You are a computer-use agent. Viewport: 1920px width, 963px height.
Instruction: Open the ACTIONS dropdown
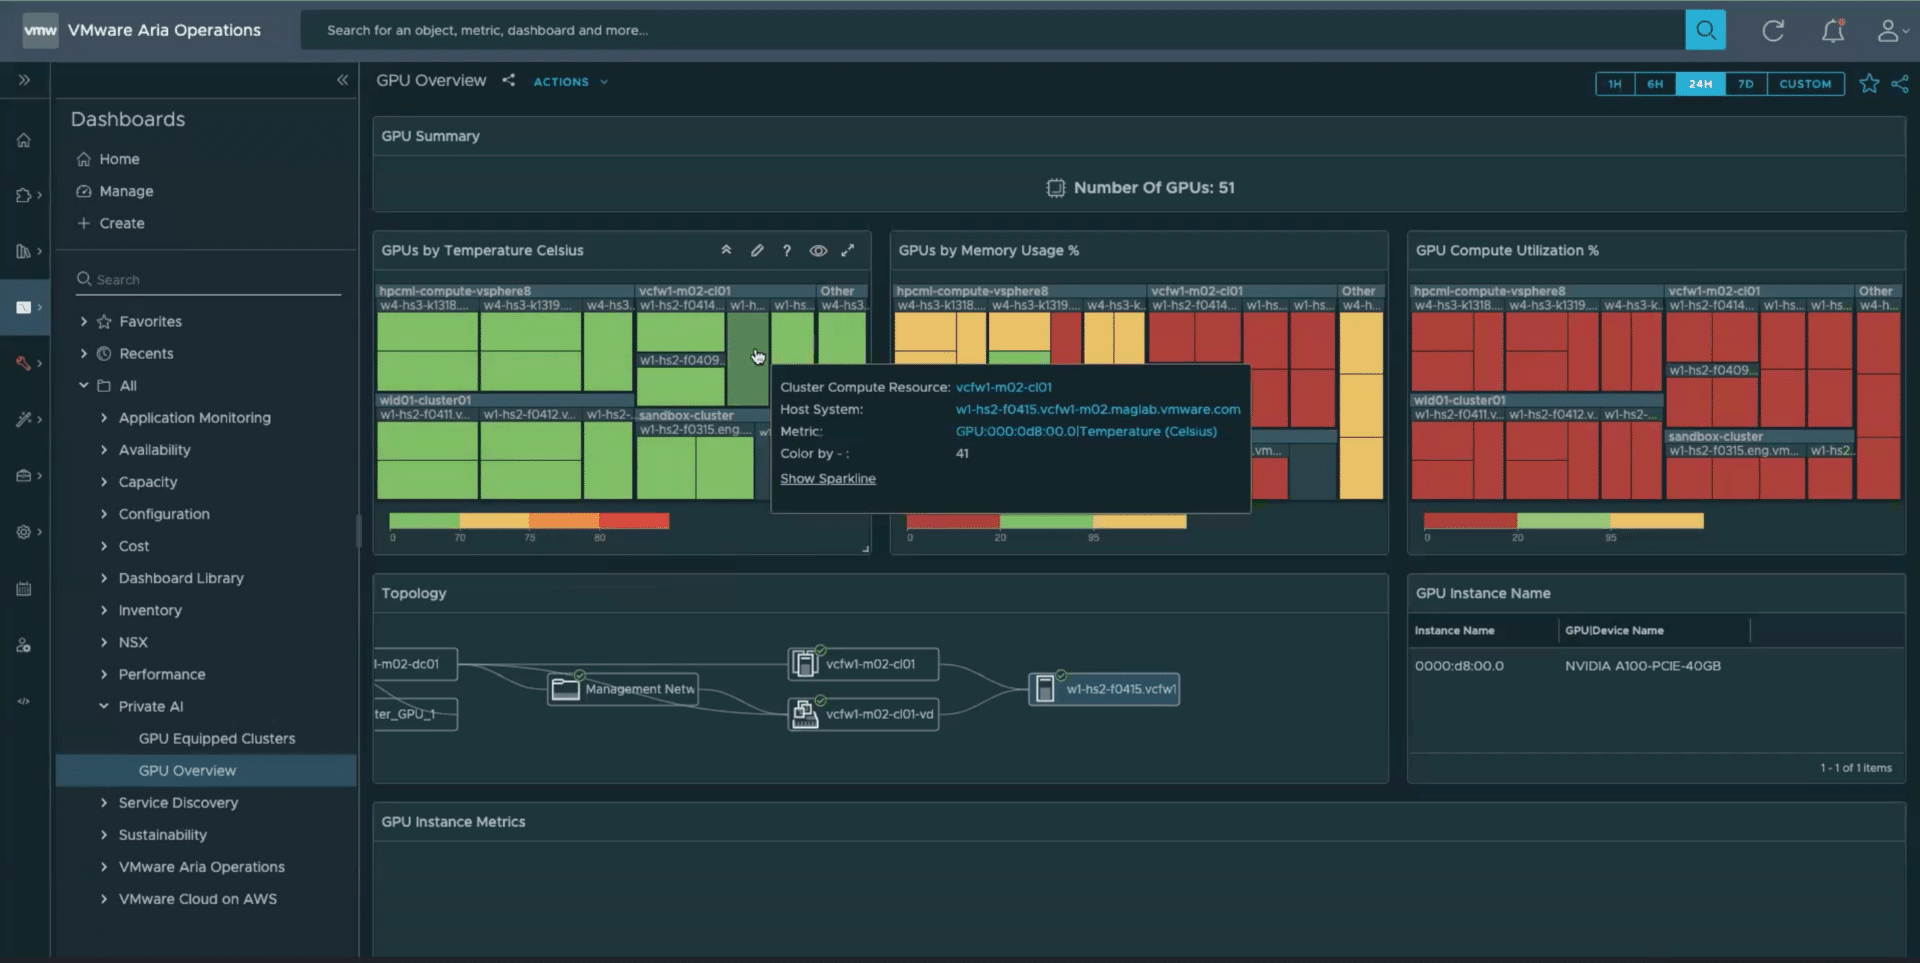pyautogui.click(x=570, y=82)
